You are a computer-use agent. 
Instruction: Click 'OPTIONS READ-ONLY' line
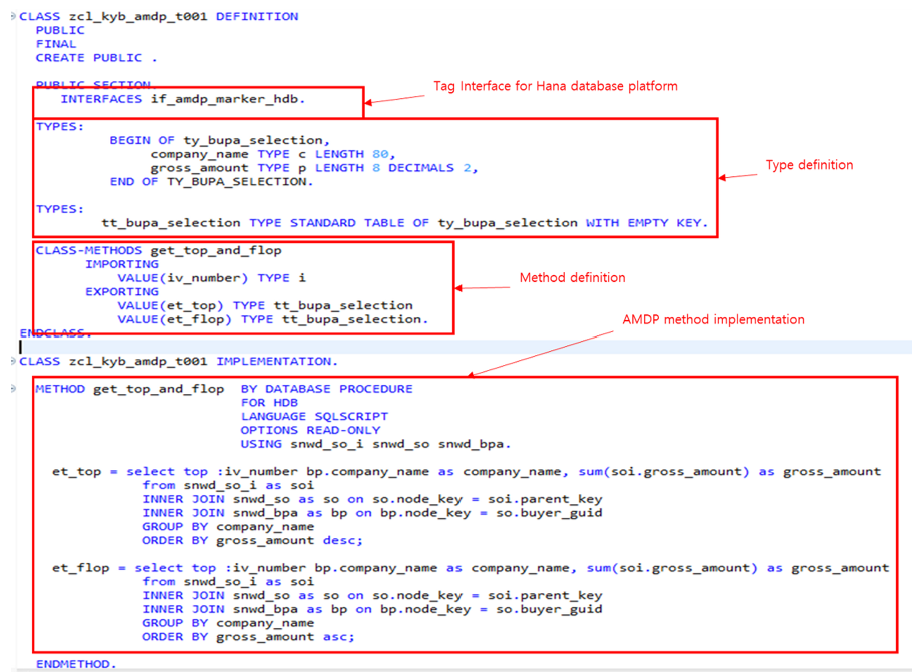pyautogui.click(x=310, y=430)
